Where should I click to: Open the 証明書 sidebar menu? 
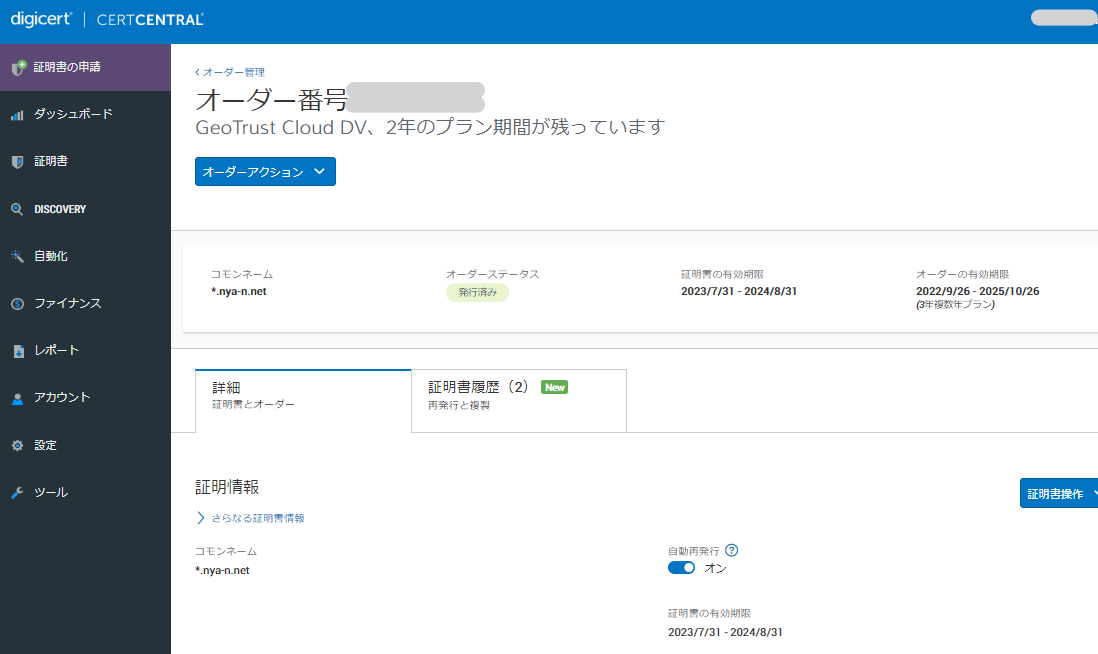coord(85,162)
